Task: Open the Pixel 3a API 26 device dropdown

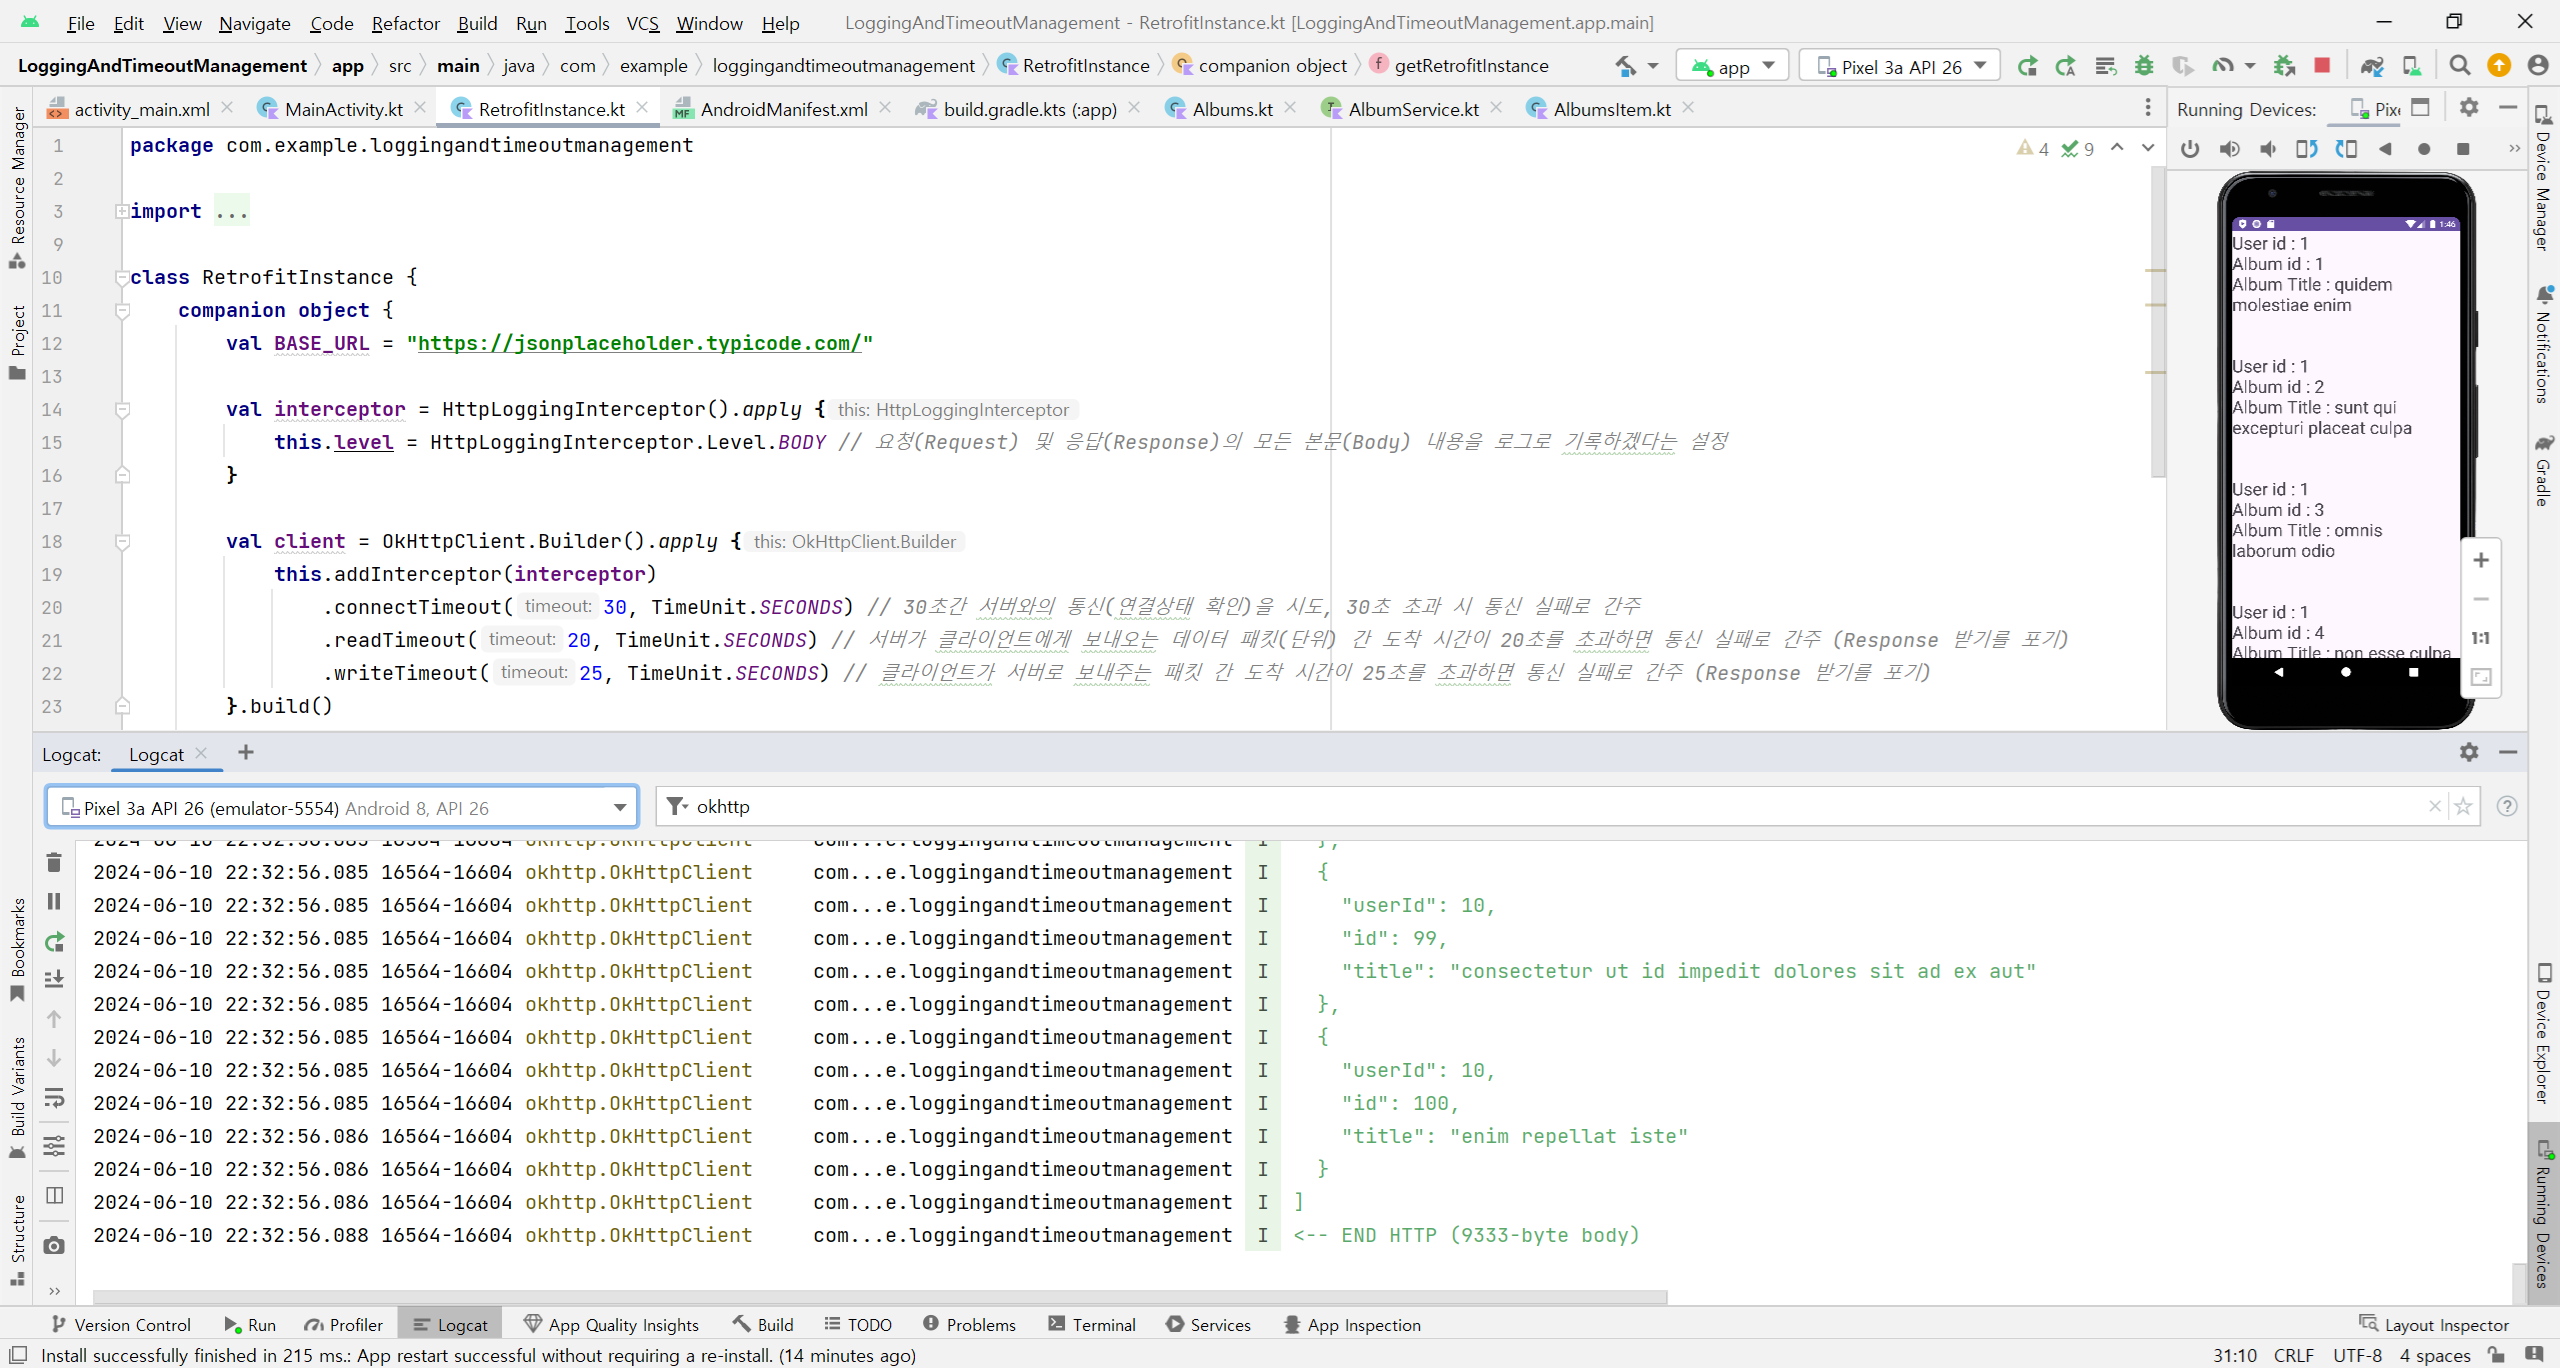Action: (x=1900, y=66)
